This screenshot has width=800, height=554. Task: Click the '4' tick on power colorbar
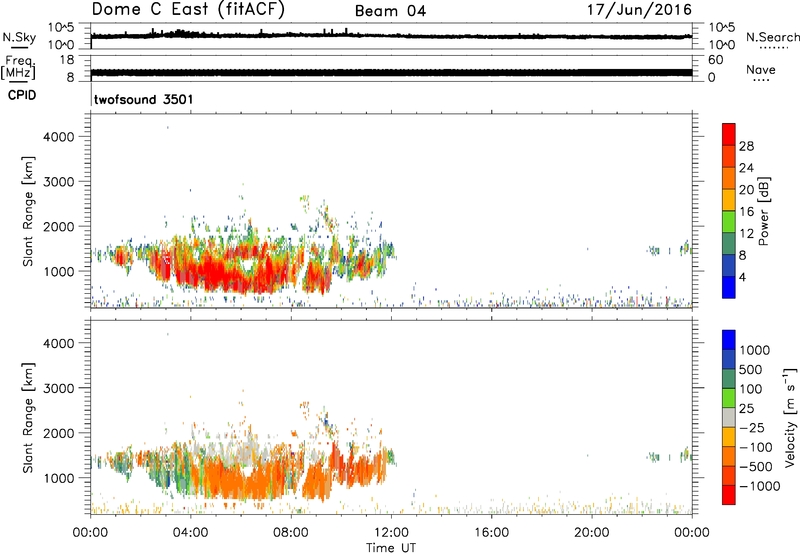[742, 277]
